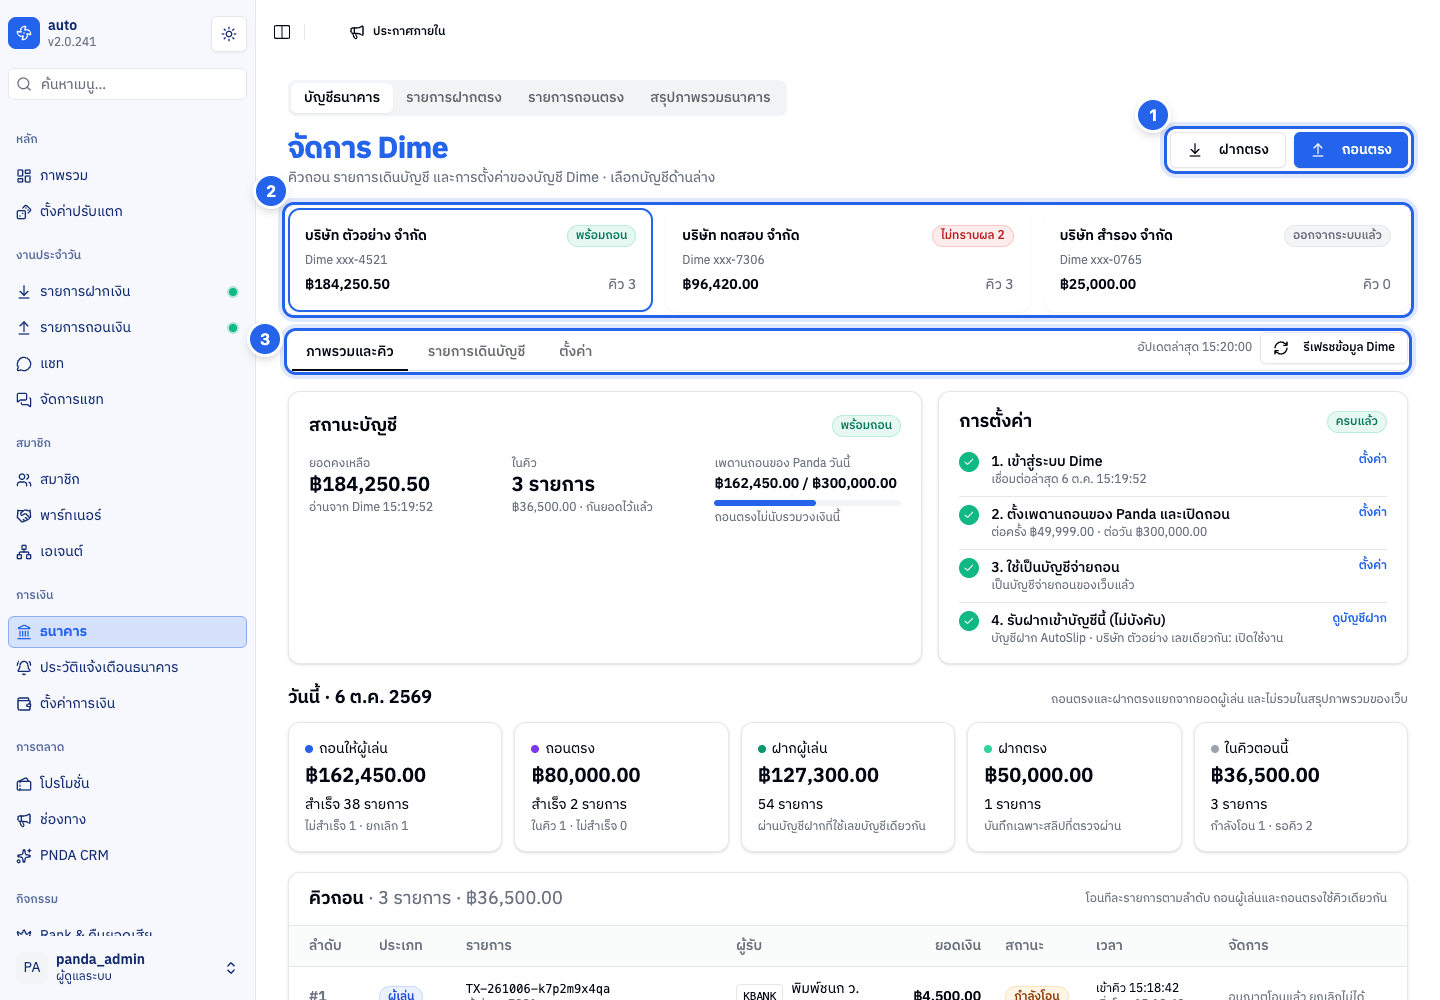Collapse sidebar with the panel toggle icon
The image size is (1440, 1000).
pyautogui.click(x=282, y=32)
